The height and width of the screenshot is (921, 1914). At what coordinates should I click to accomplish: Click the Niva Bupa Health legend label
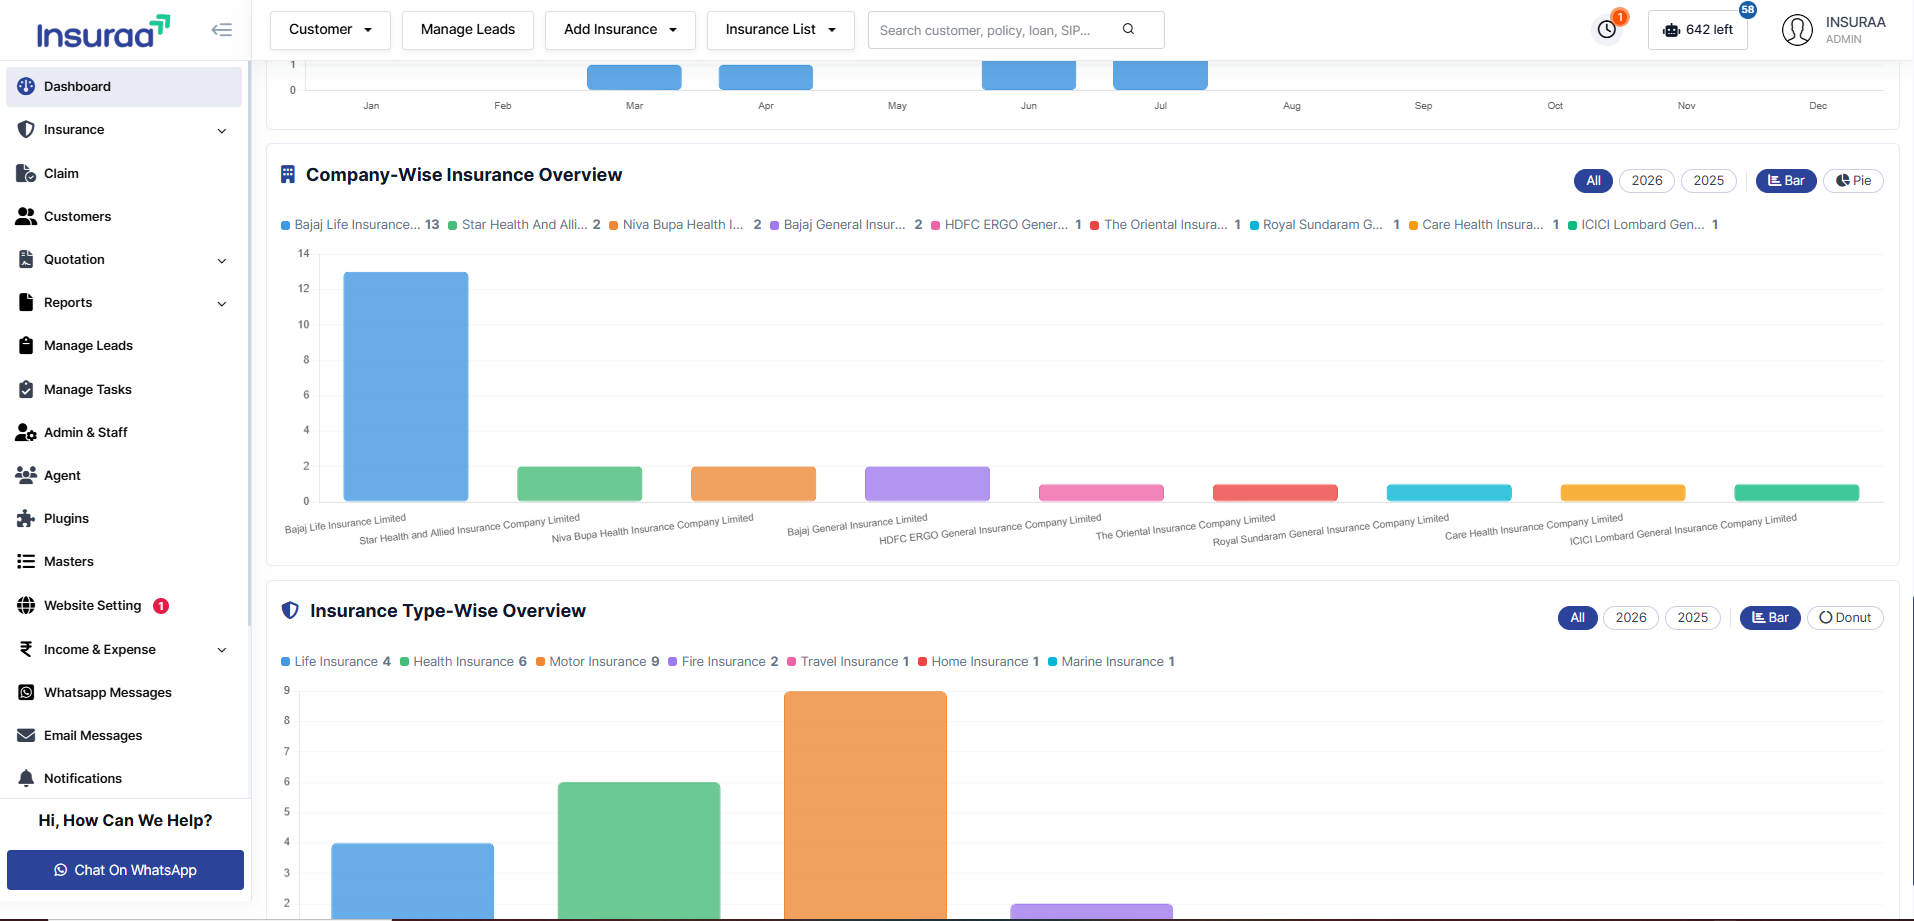pos(692,225)
